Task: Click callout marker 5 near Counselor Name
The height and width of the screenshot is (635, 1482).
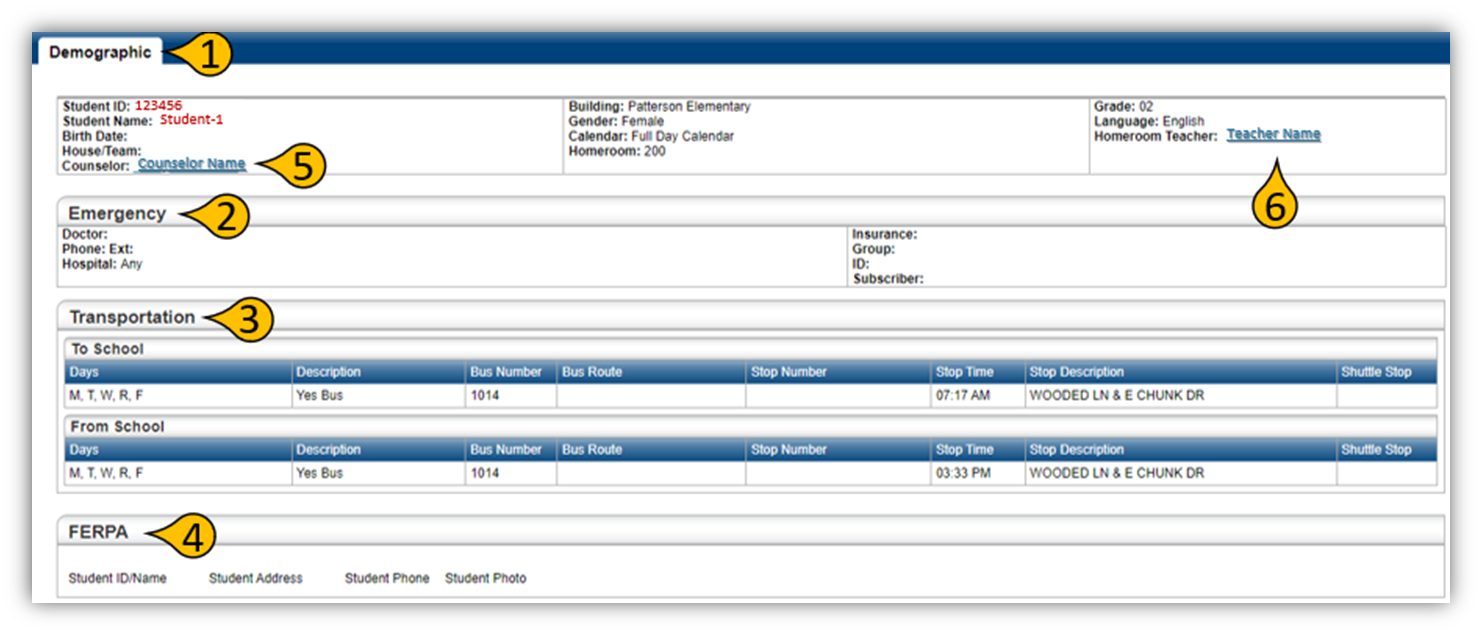Action: point(301,167)
